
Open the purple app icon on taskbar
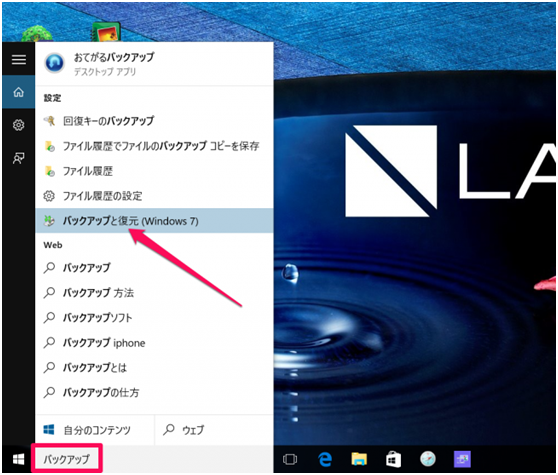click(x=462, y=459)
